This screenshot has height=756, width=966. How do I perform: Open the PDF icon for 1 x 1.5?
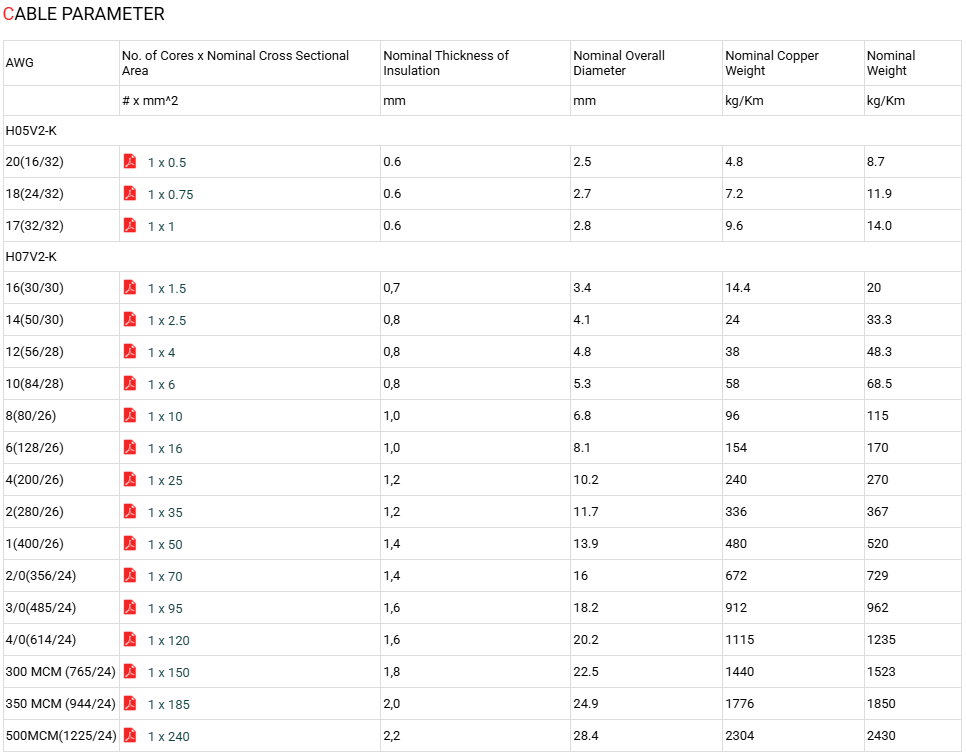[130, 288]
